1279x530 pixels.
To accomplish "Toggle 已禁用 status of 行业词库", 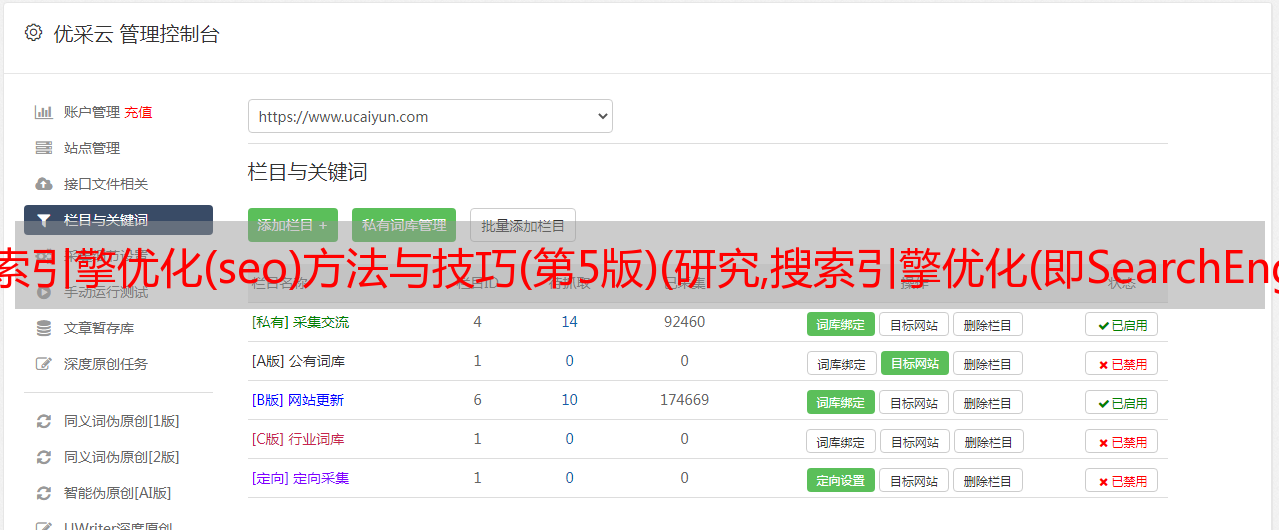I will (x=1122, y=441).
